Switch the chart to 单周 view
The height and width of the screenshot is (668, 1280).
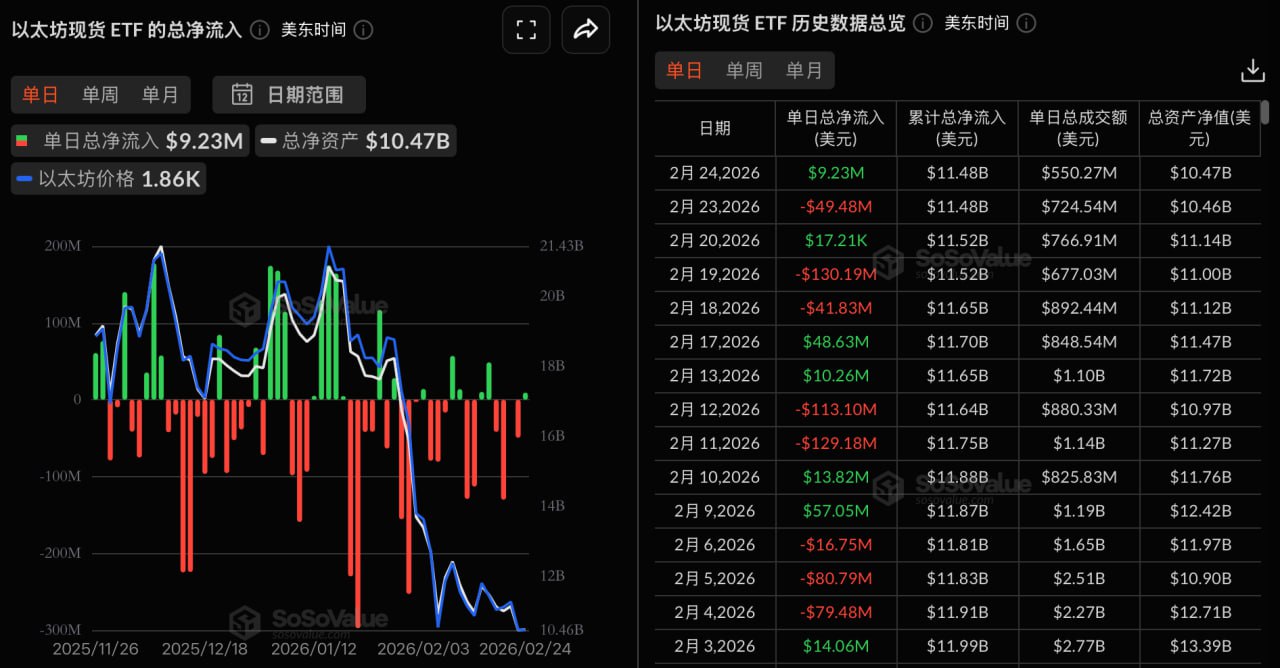[x=100, y=95]
